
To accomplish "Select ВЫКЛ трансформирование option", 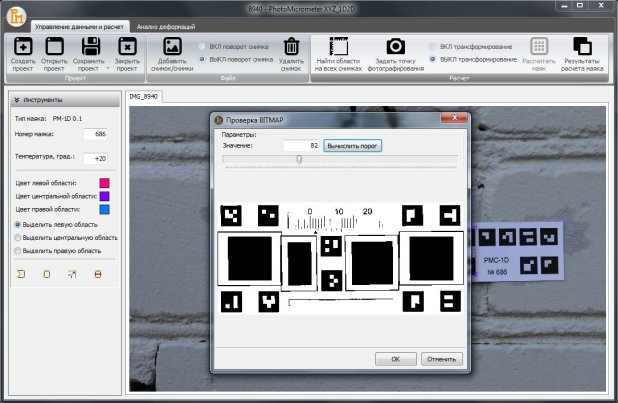I will tap(432, 59).
